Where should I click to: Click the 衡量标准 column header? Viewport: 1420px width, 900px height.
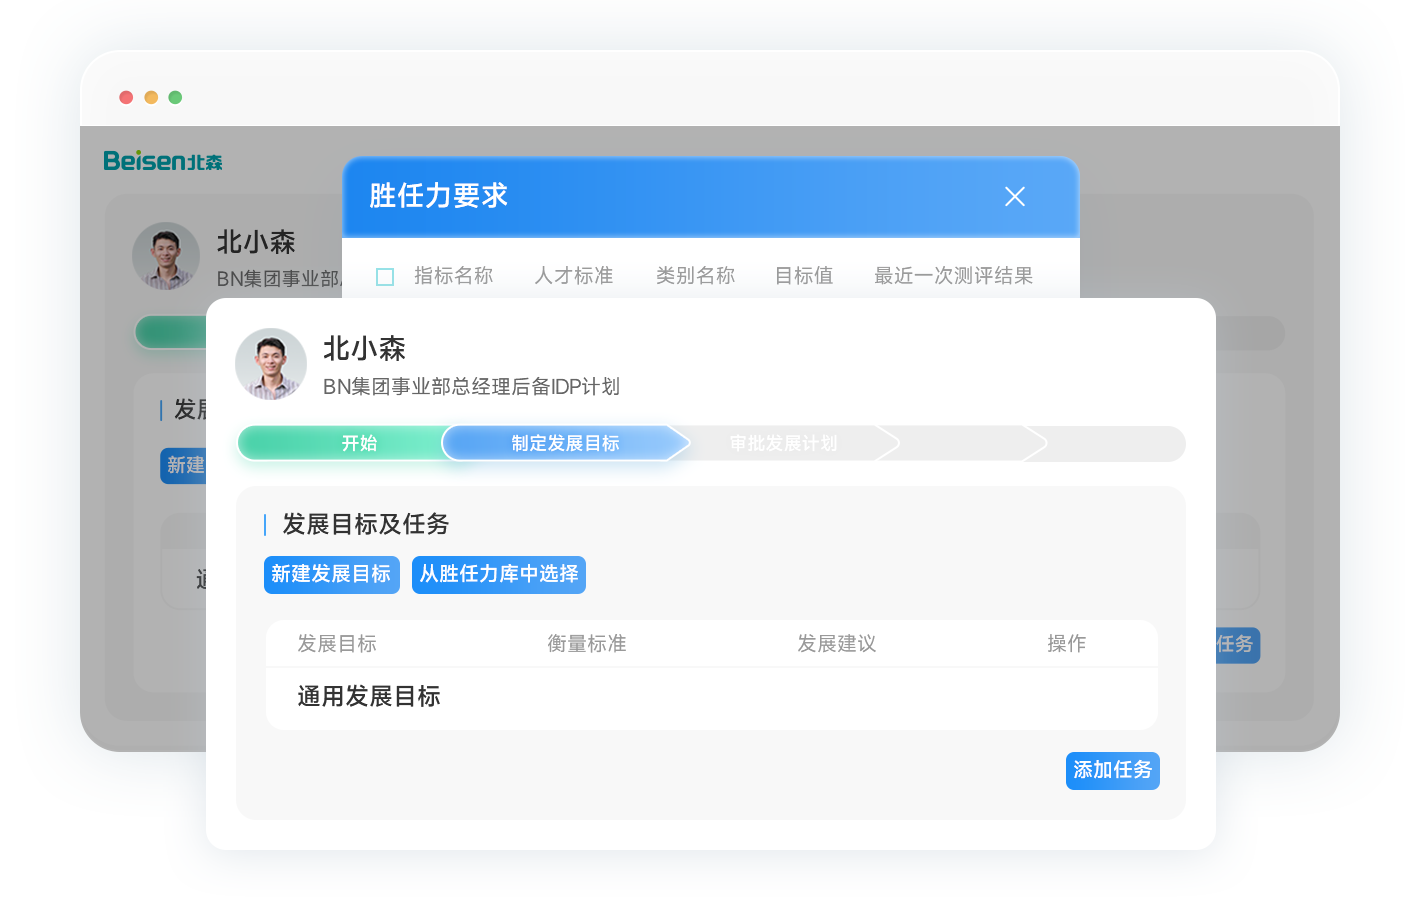[586, 644]
